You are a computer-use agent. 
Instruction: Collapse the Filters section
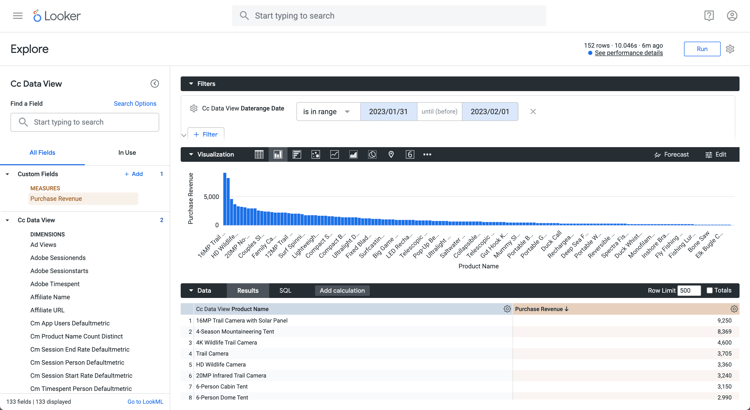(191, 84)
